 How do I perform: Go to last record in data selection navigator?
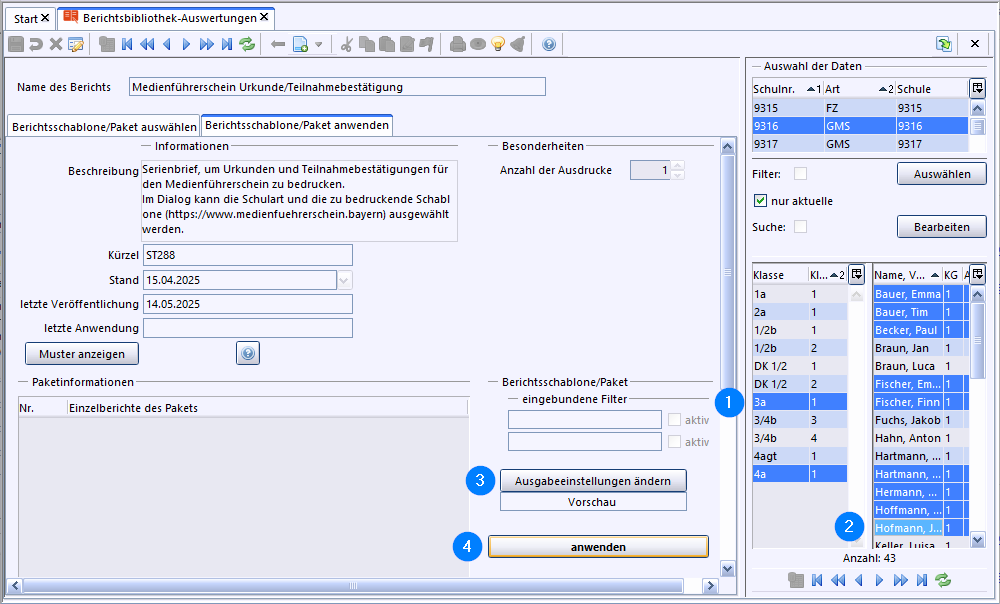[x=922, y=580]
